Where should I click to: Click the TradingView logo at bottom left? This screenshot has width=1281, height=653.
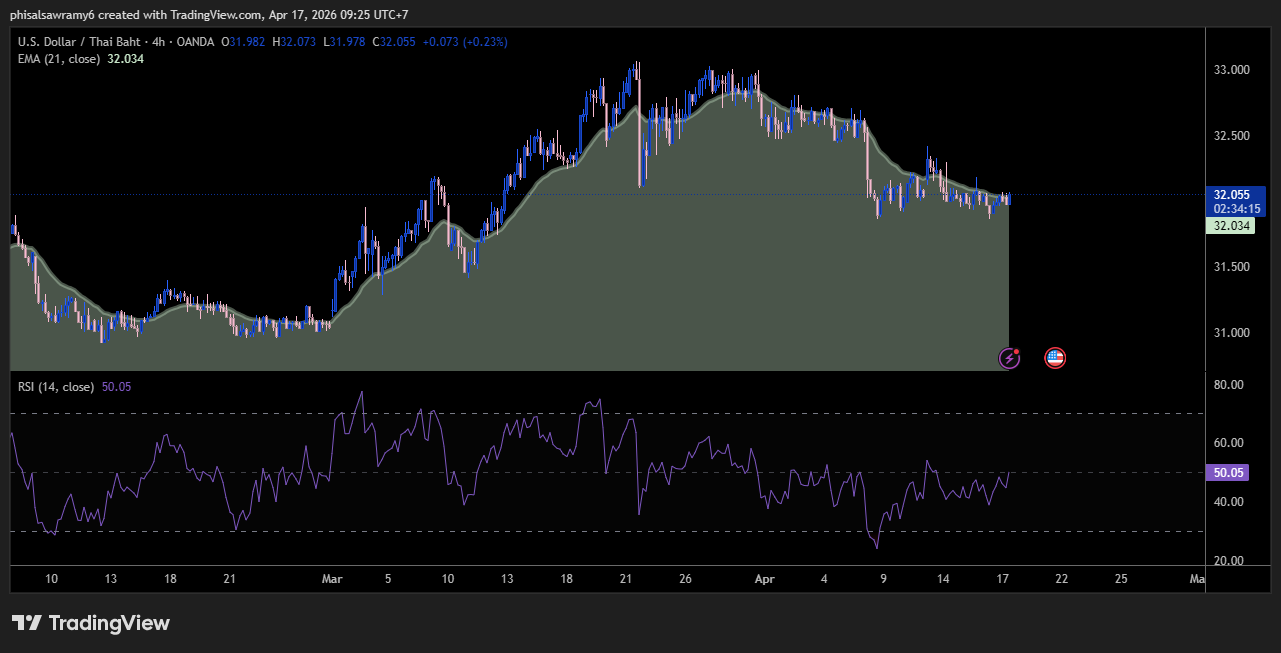91,623
